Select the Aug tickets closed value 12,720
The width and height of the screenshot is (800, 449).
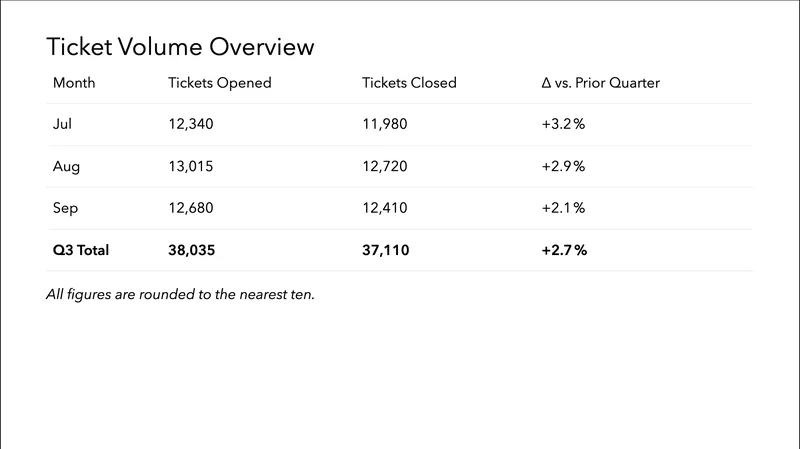pos(384,166)
